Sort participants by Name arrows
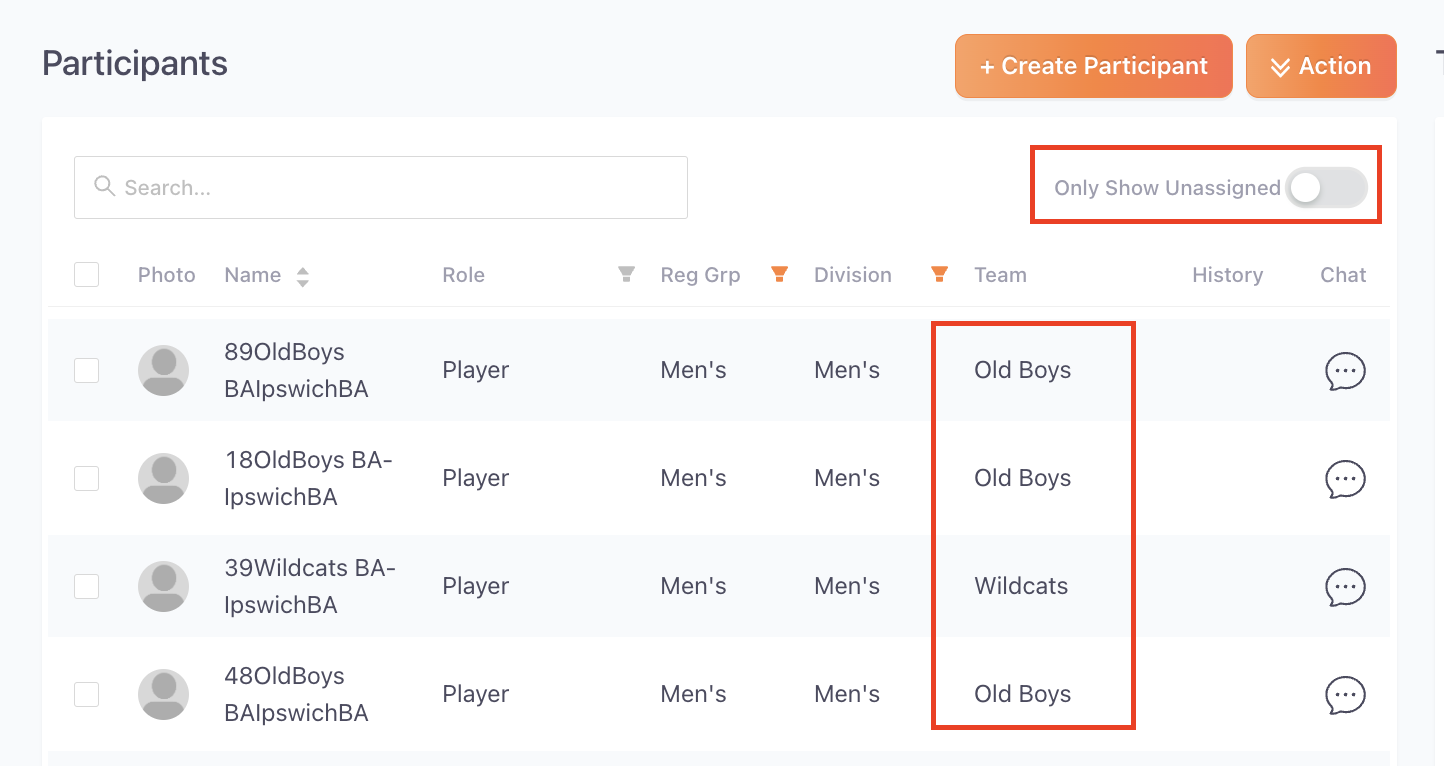The width and height of the screenshot is (1444, 766). coord(302,276)
